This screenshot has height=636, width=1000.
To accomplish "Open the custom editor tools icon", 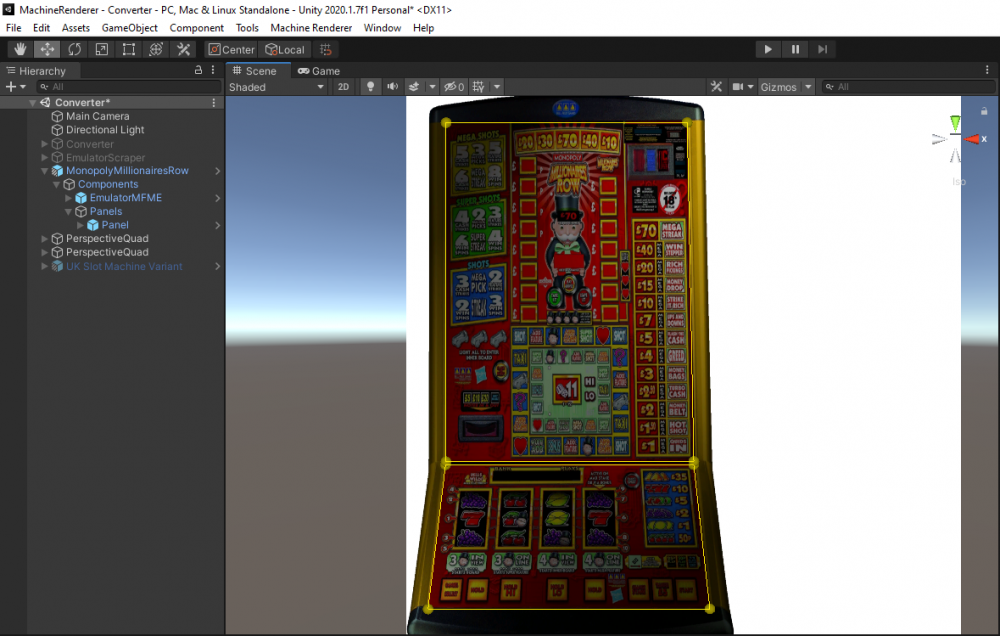I will pyautogui.click(x=184, y=49).
